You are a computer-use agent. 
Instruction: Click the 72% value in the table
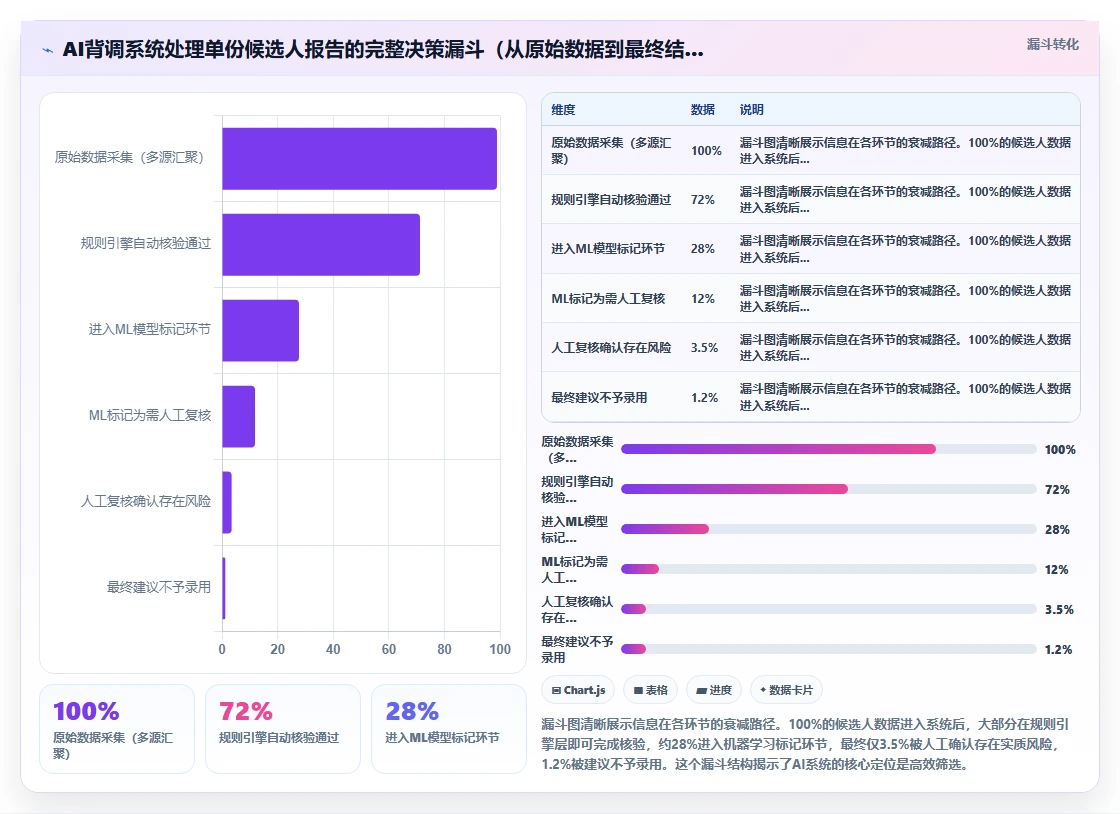702,199
